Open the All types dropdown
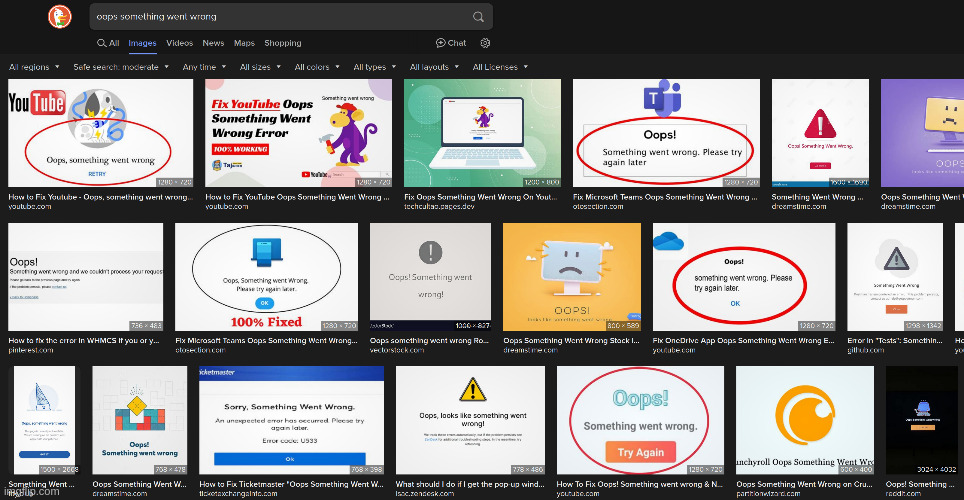The height and width of the screenshot is (500, 964). coord(375,67)
